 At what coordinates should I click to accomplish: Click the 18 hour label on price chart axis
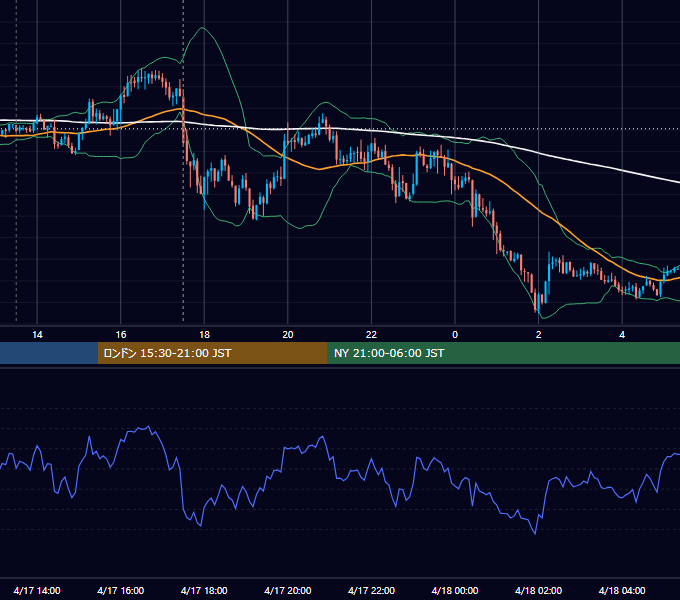click(x=204, y=335)
